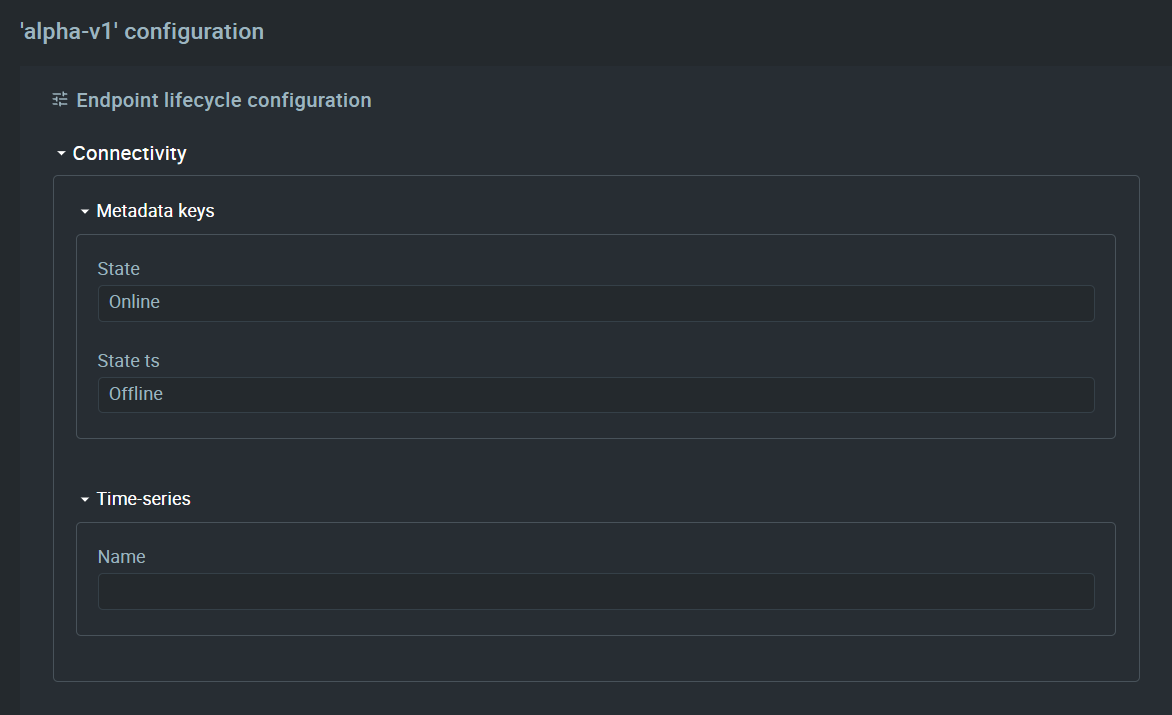Click the Name label under Time-series

[x=121, y=557]
